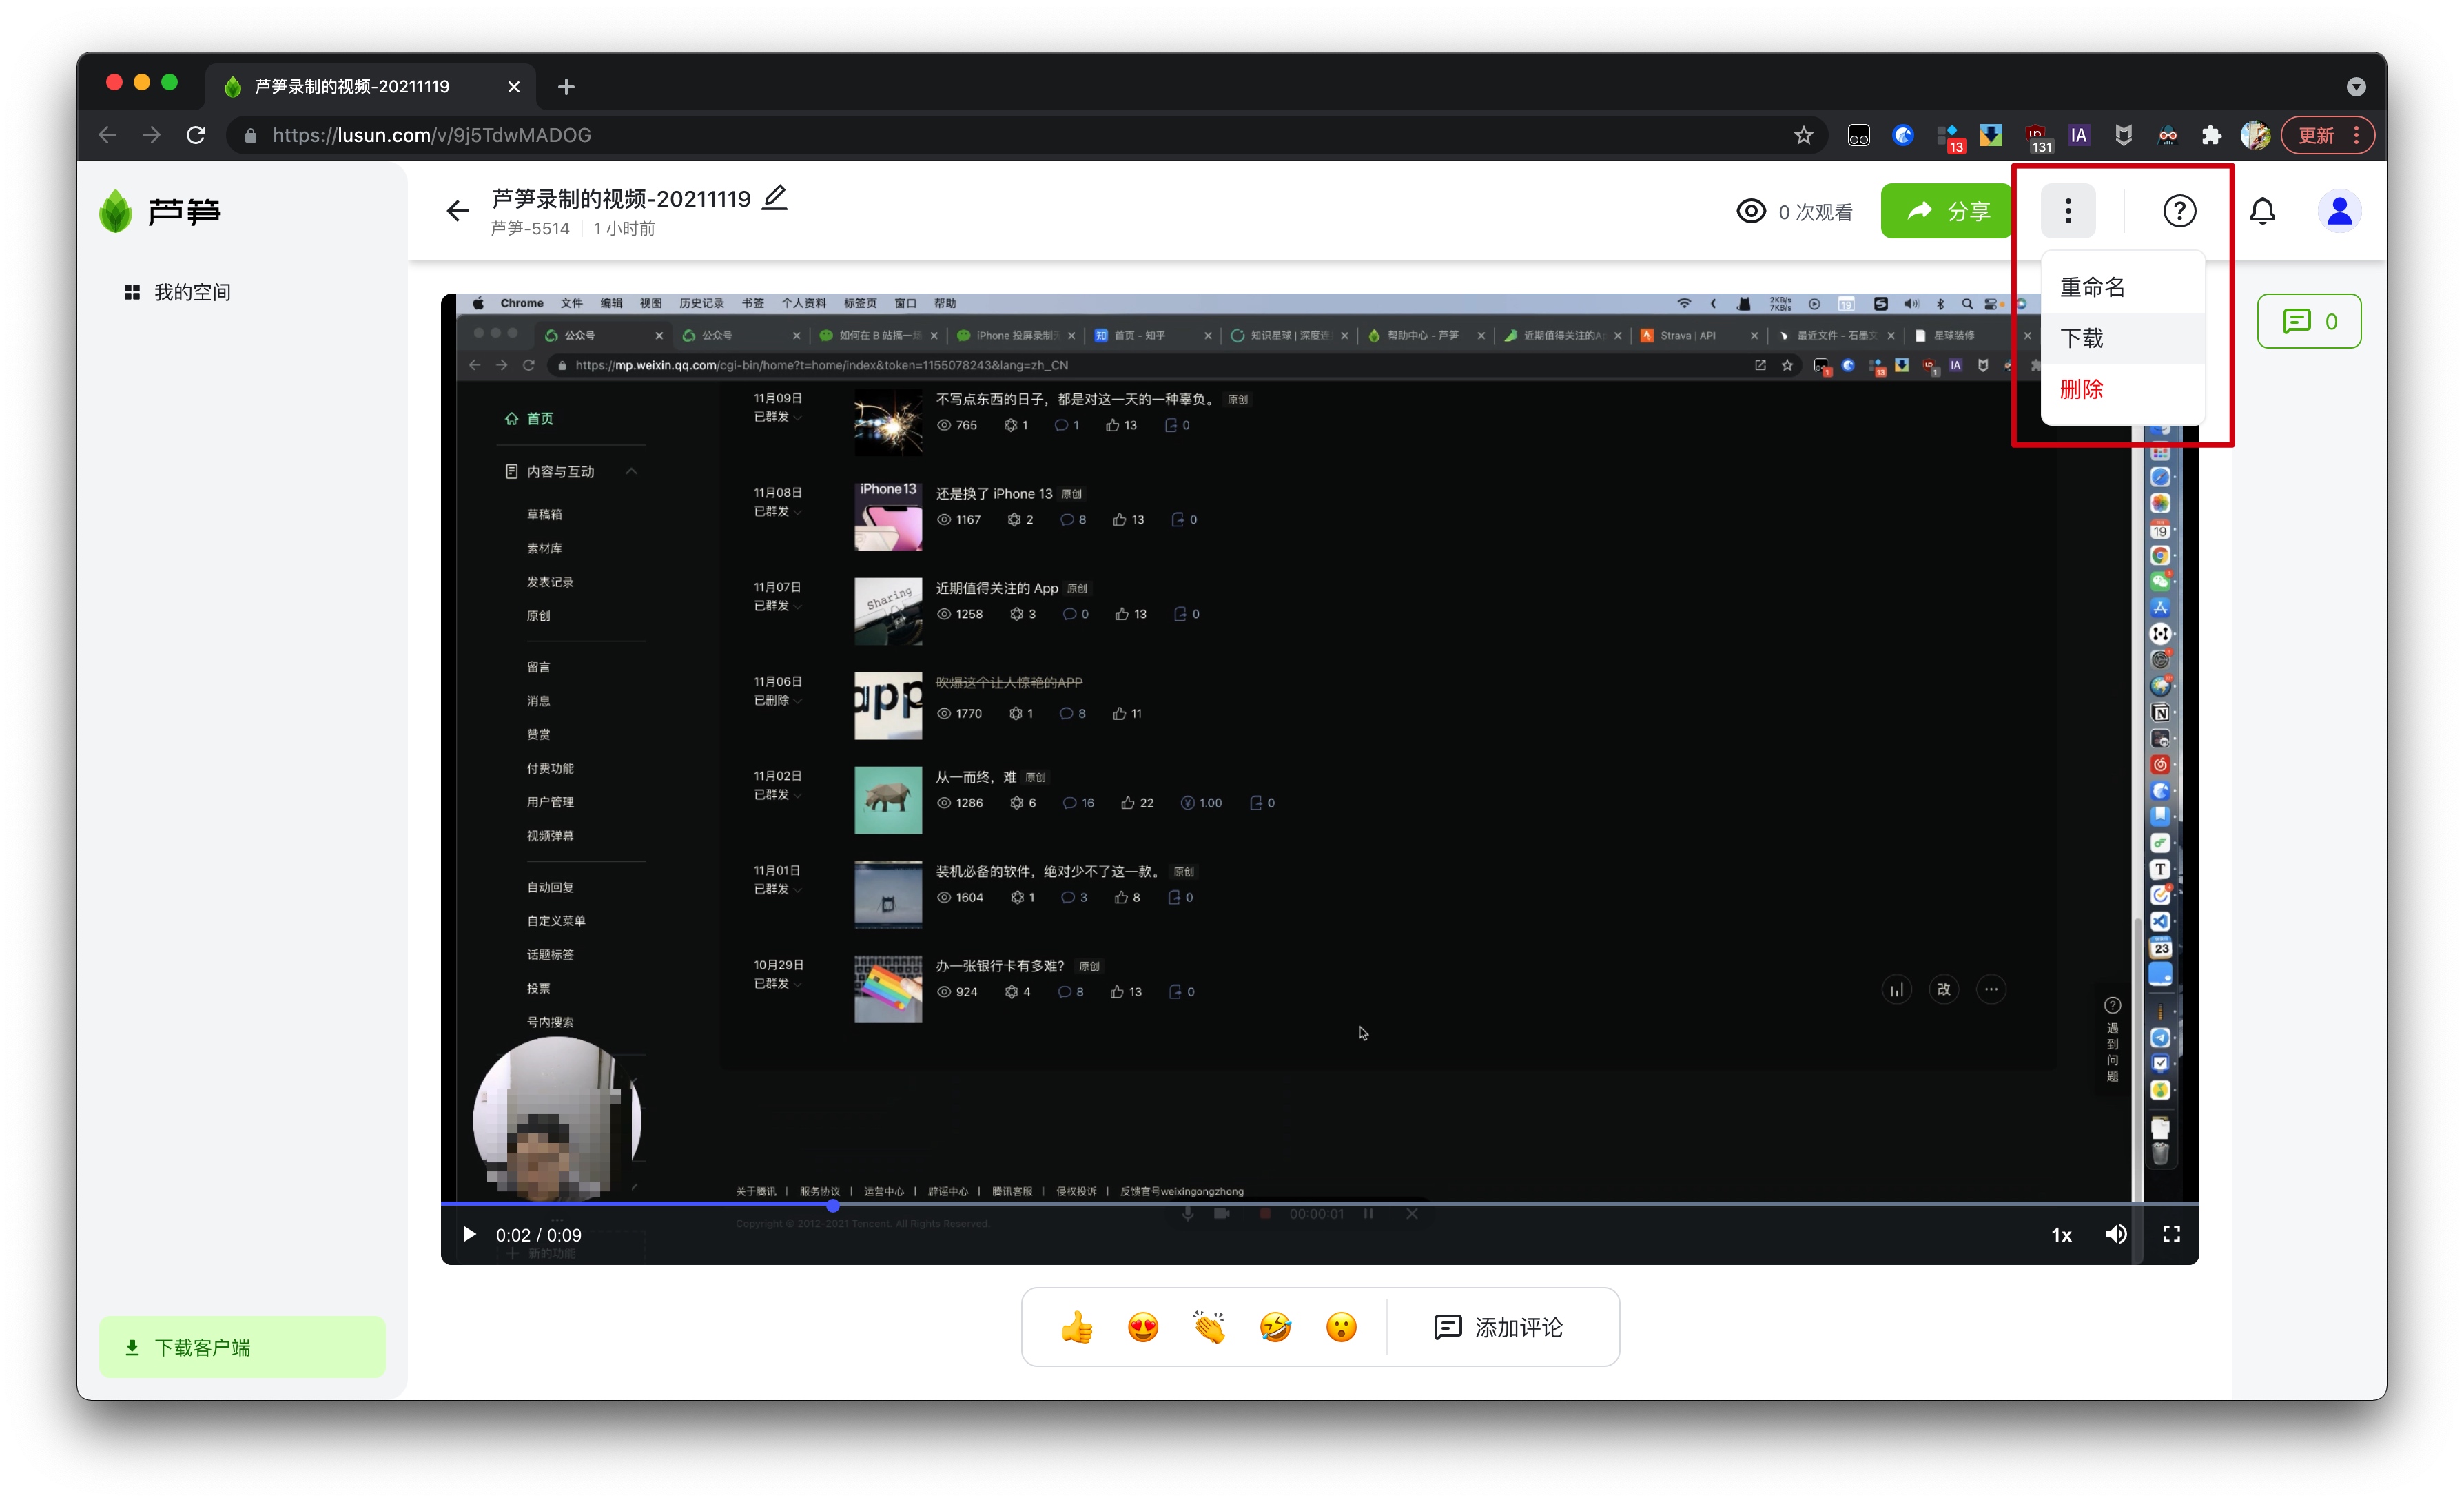Choose 删除 in the dropdown menu
The height and width of the screenshot is (1502, 2464).
tap(2081, 389)
